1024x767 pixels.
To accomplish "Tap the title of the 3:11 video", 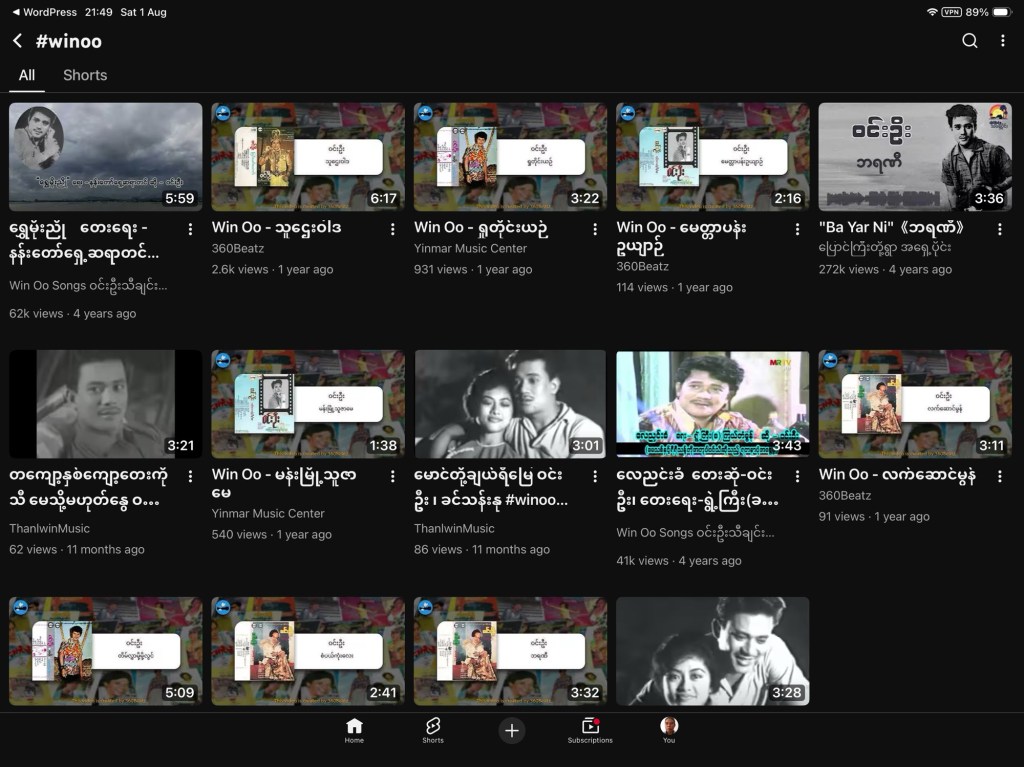I will pos(897,475).
